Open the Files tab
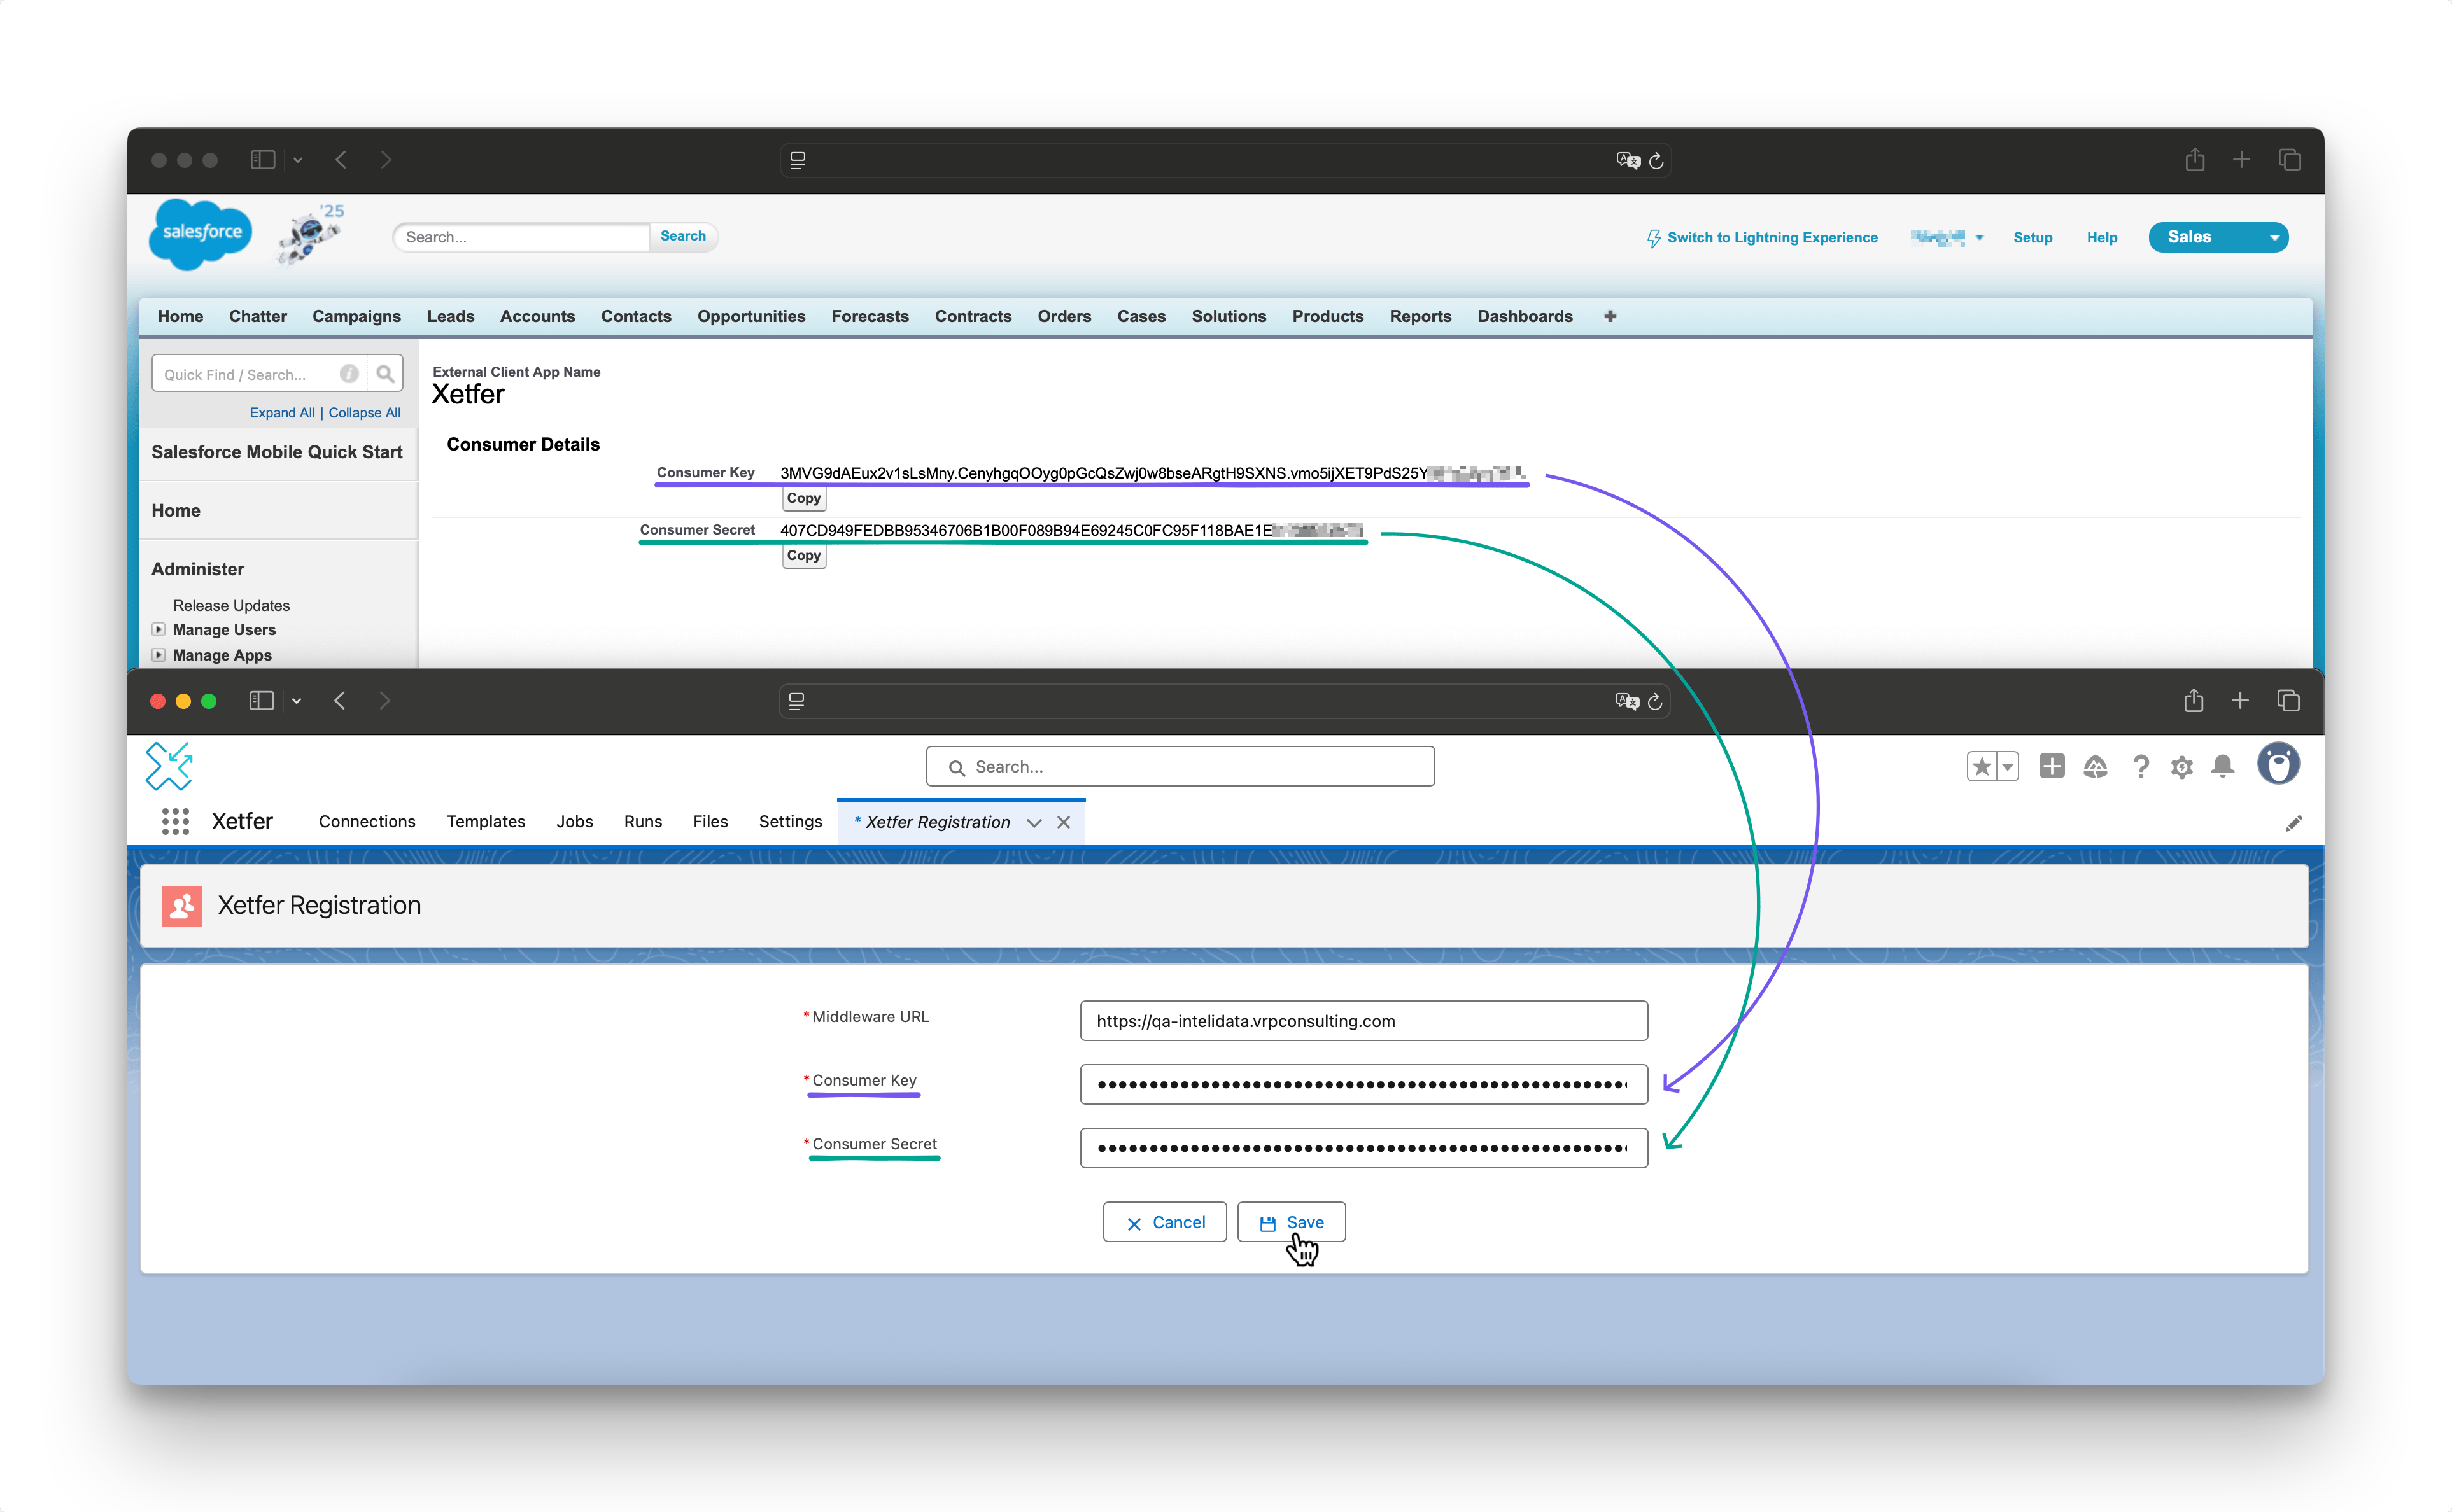Image resolution: width=2452 pixels, height=1512 pixels. pos(710,821)
